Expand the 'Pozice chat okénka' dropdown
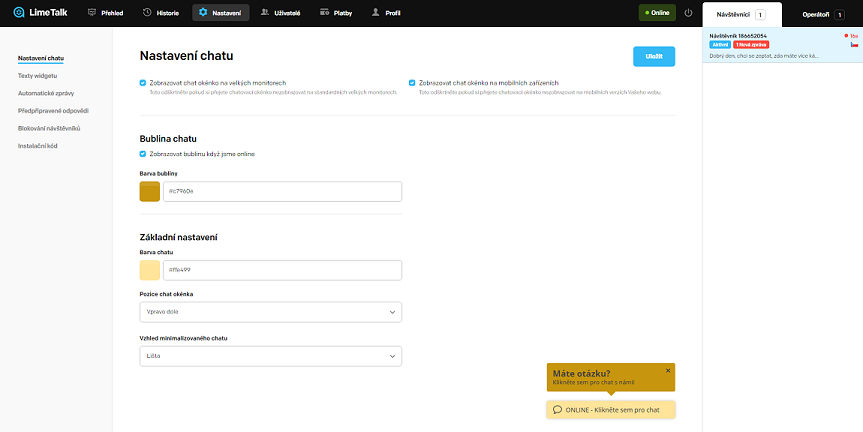The width and height of the screenshot is (863, 432). click(x=270, y=312)
